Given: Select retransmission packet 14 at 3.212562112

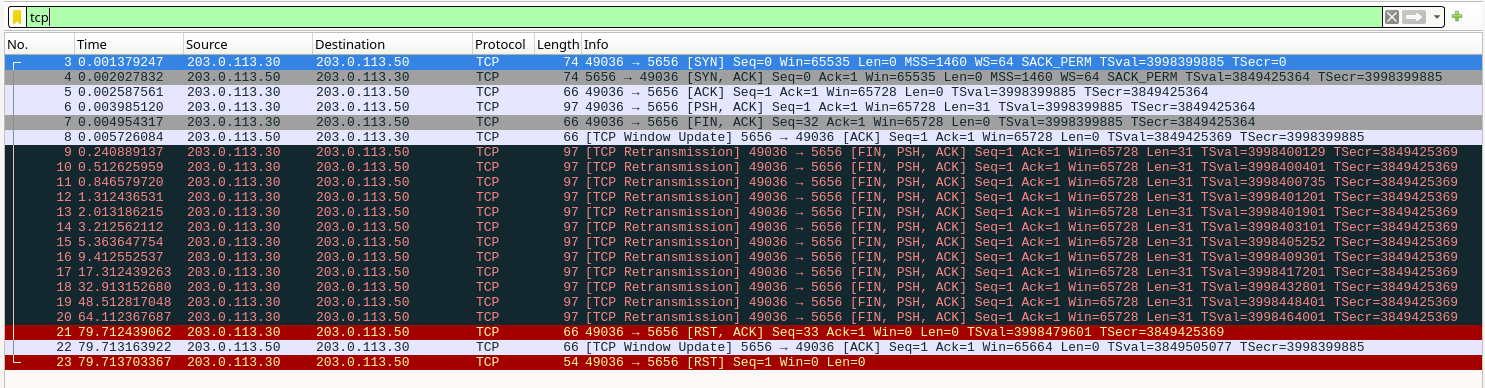Looking at the screenshot, I should point(742,227).
